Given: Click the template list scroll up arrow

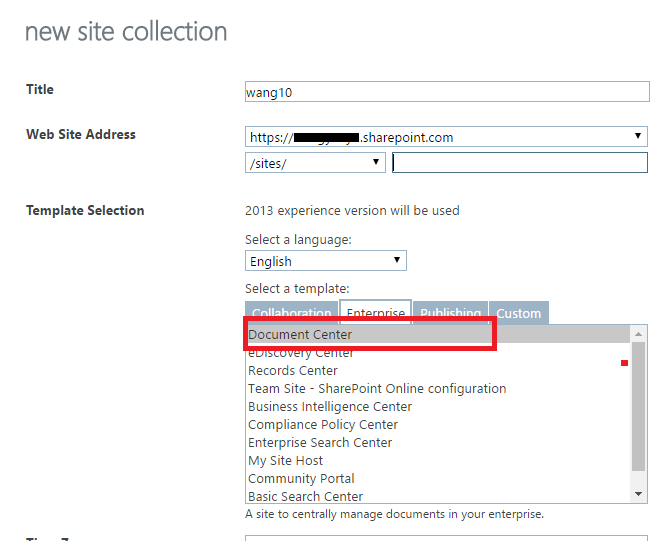Looking at the screenshot, I should (638, 334).
